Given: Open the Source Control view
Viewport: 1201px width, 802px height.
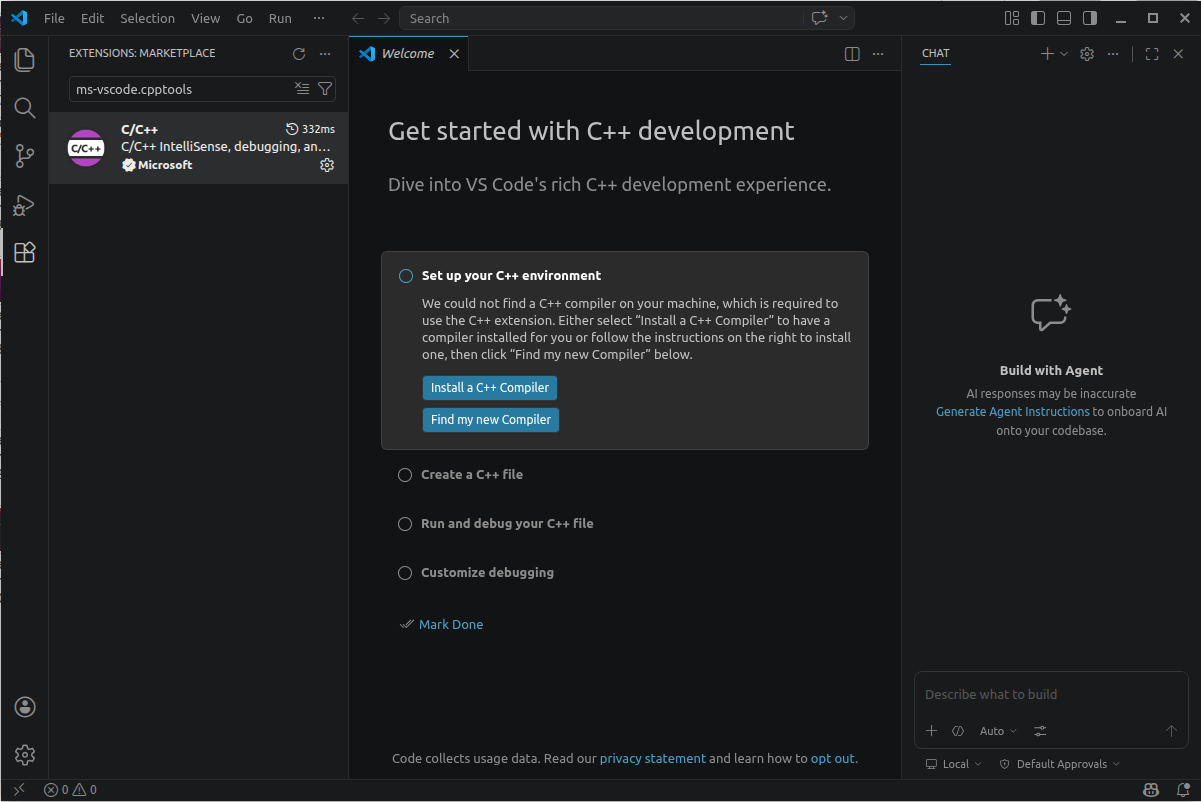Looking at the screenshot, I should (x=25, y=156).
